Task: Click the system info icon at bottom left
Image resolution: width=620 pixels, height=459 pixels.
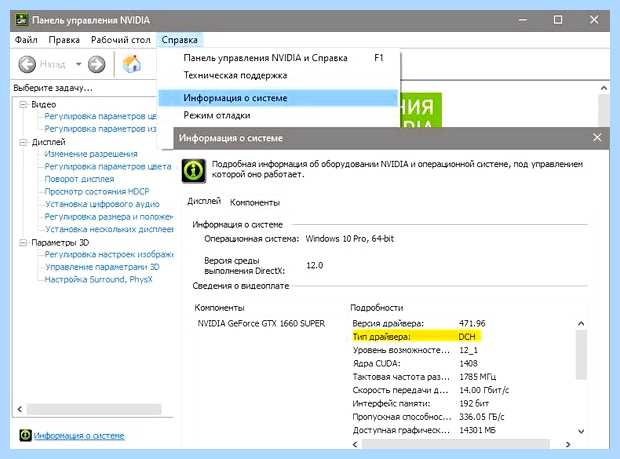Action: pos(25,435)
